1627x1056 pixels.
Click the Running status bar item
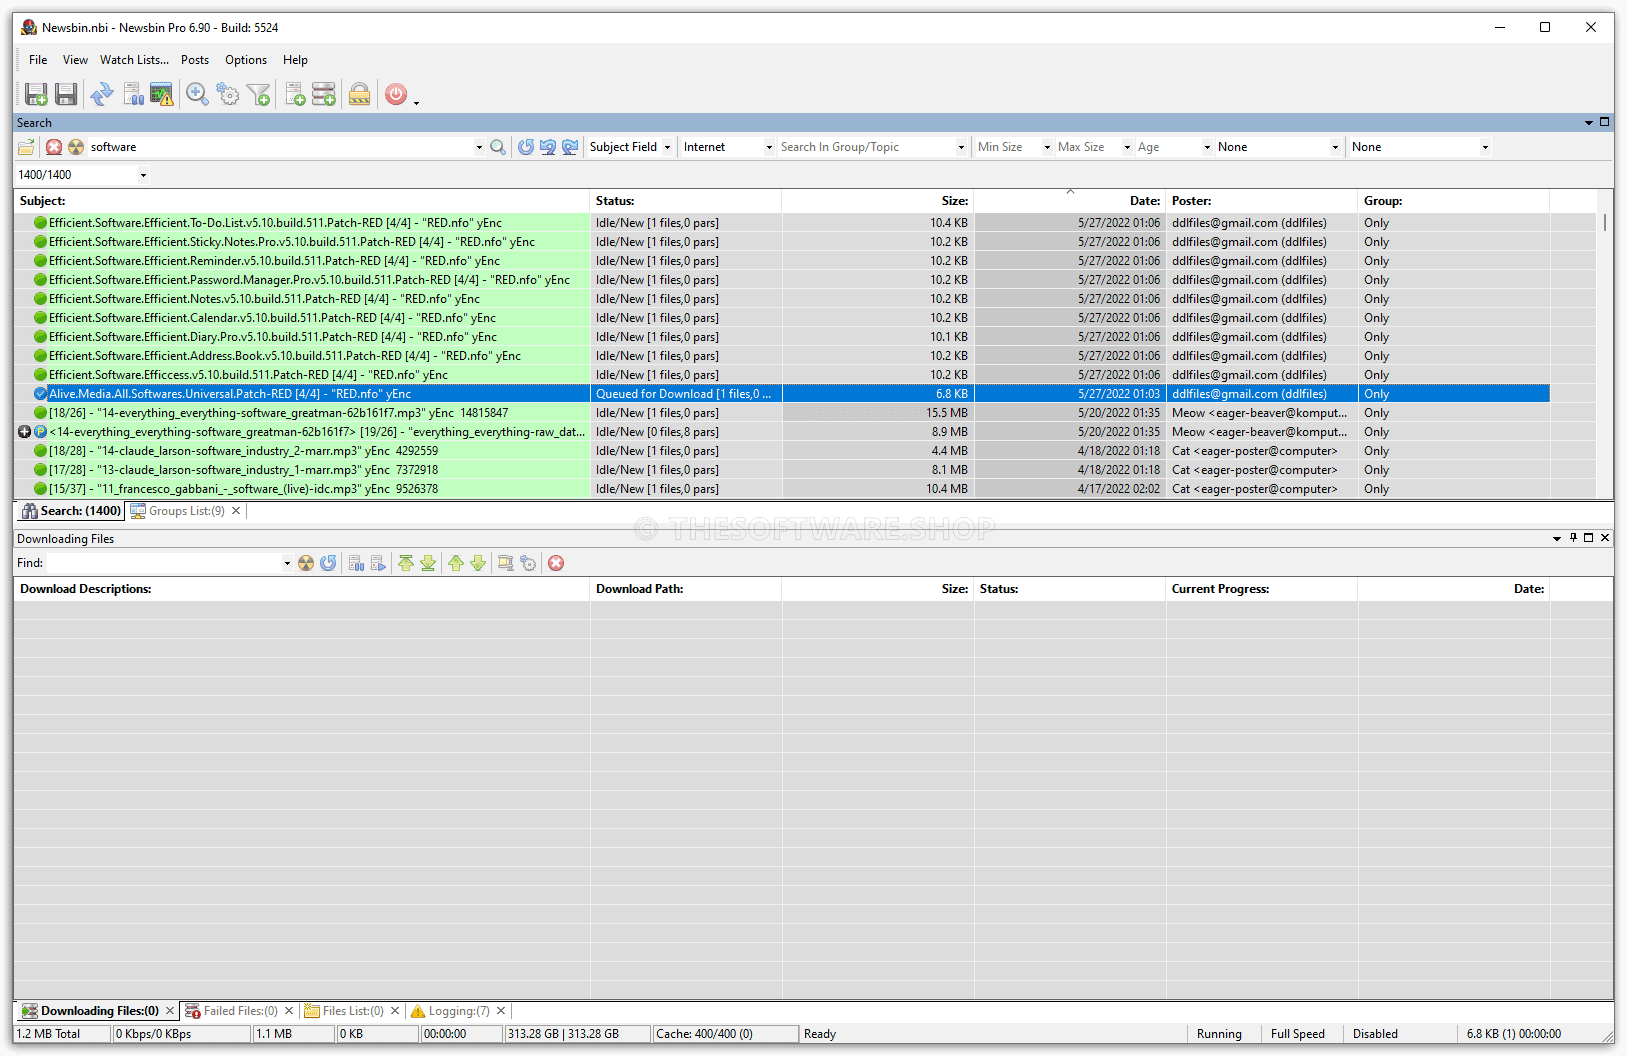click(x=1219, y=1034)
